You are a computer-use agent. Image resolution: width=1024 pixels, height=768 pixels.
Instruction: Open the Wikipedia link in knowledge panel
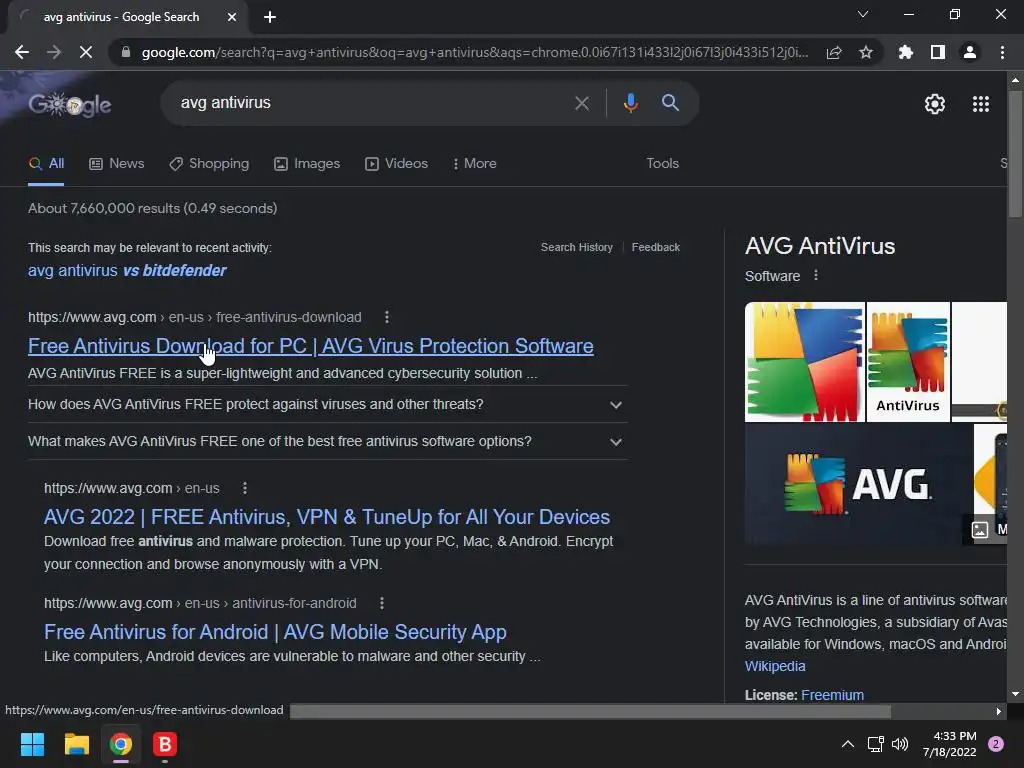[x=775, y=666]
